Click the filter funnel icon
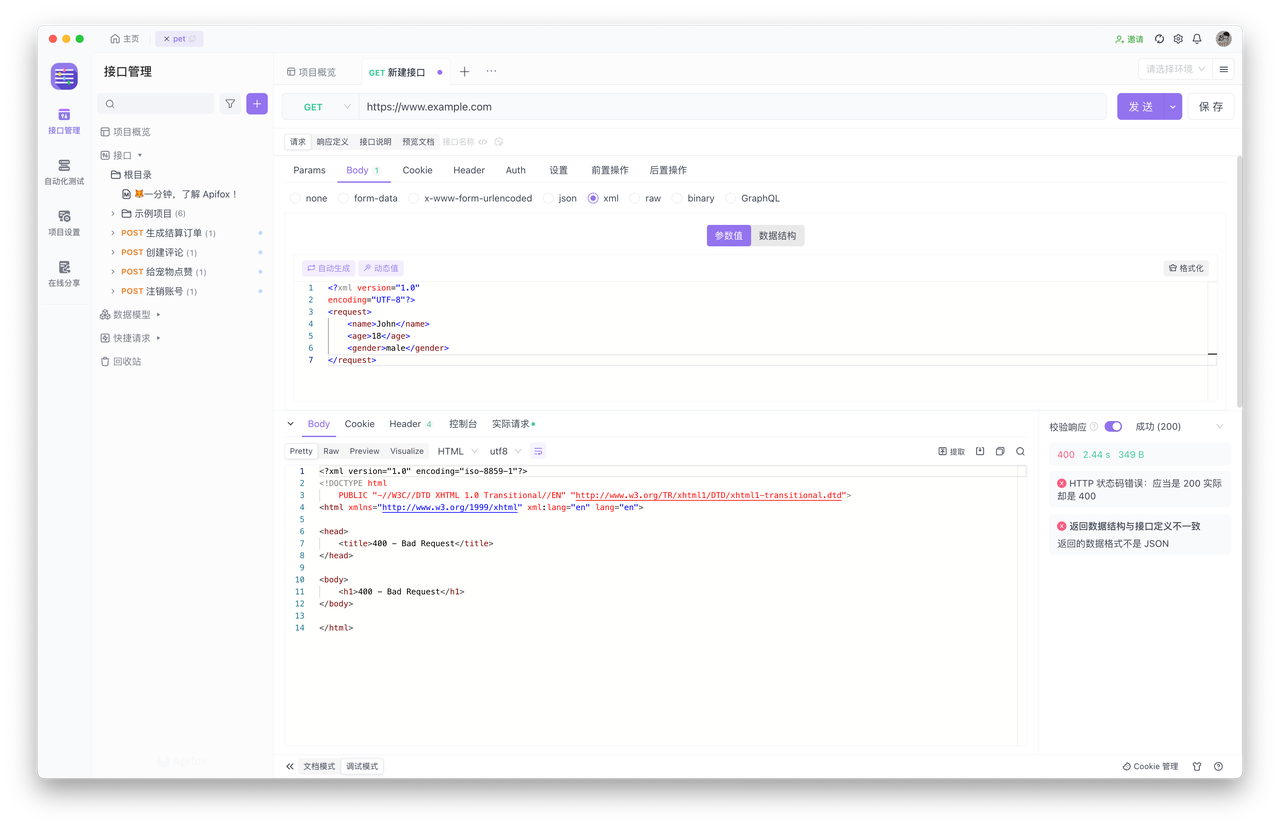 pos(230,104)
